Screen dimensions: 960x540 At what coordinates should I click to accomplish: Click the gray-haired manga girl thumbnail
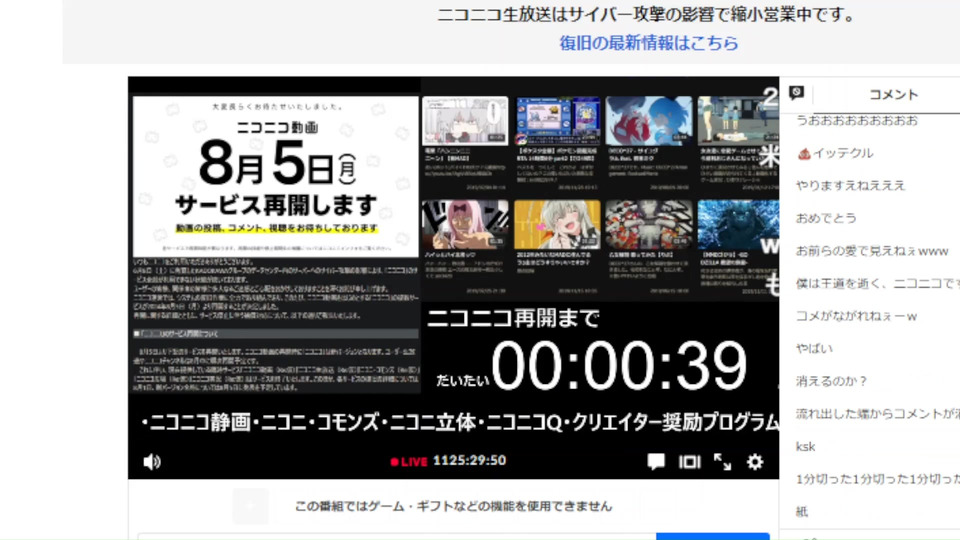pos(465,121)
